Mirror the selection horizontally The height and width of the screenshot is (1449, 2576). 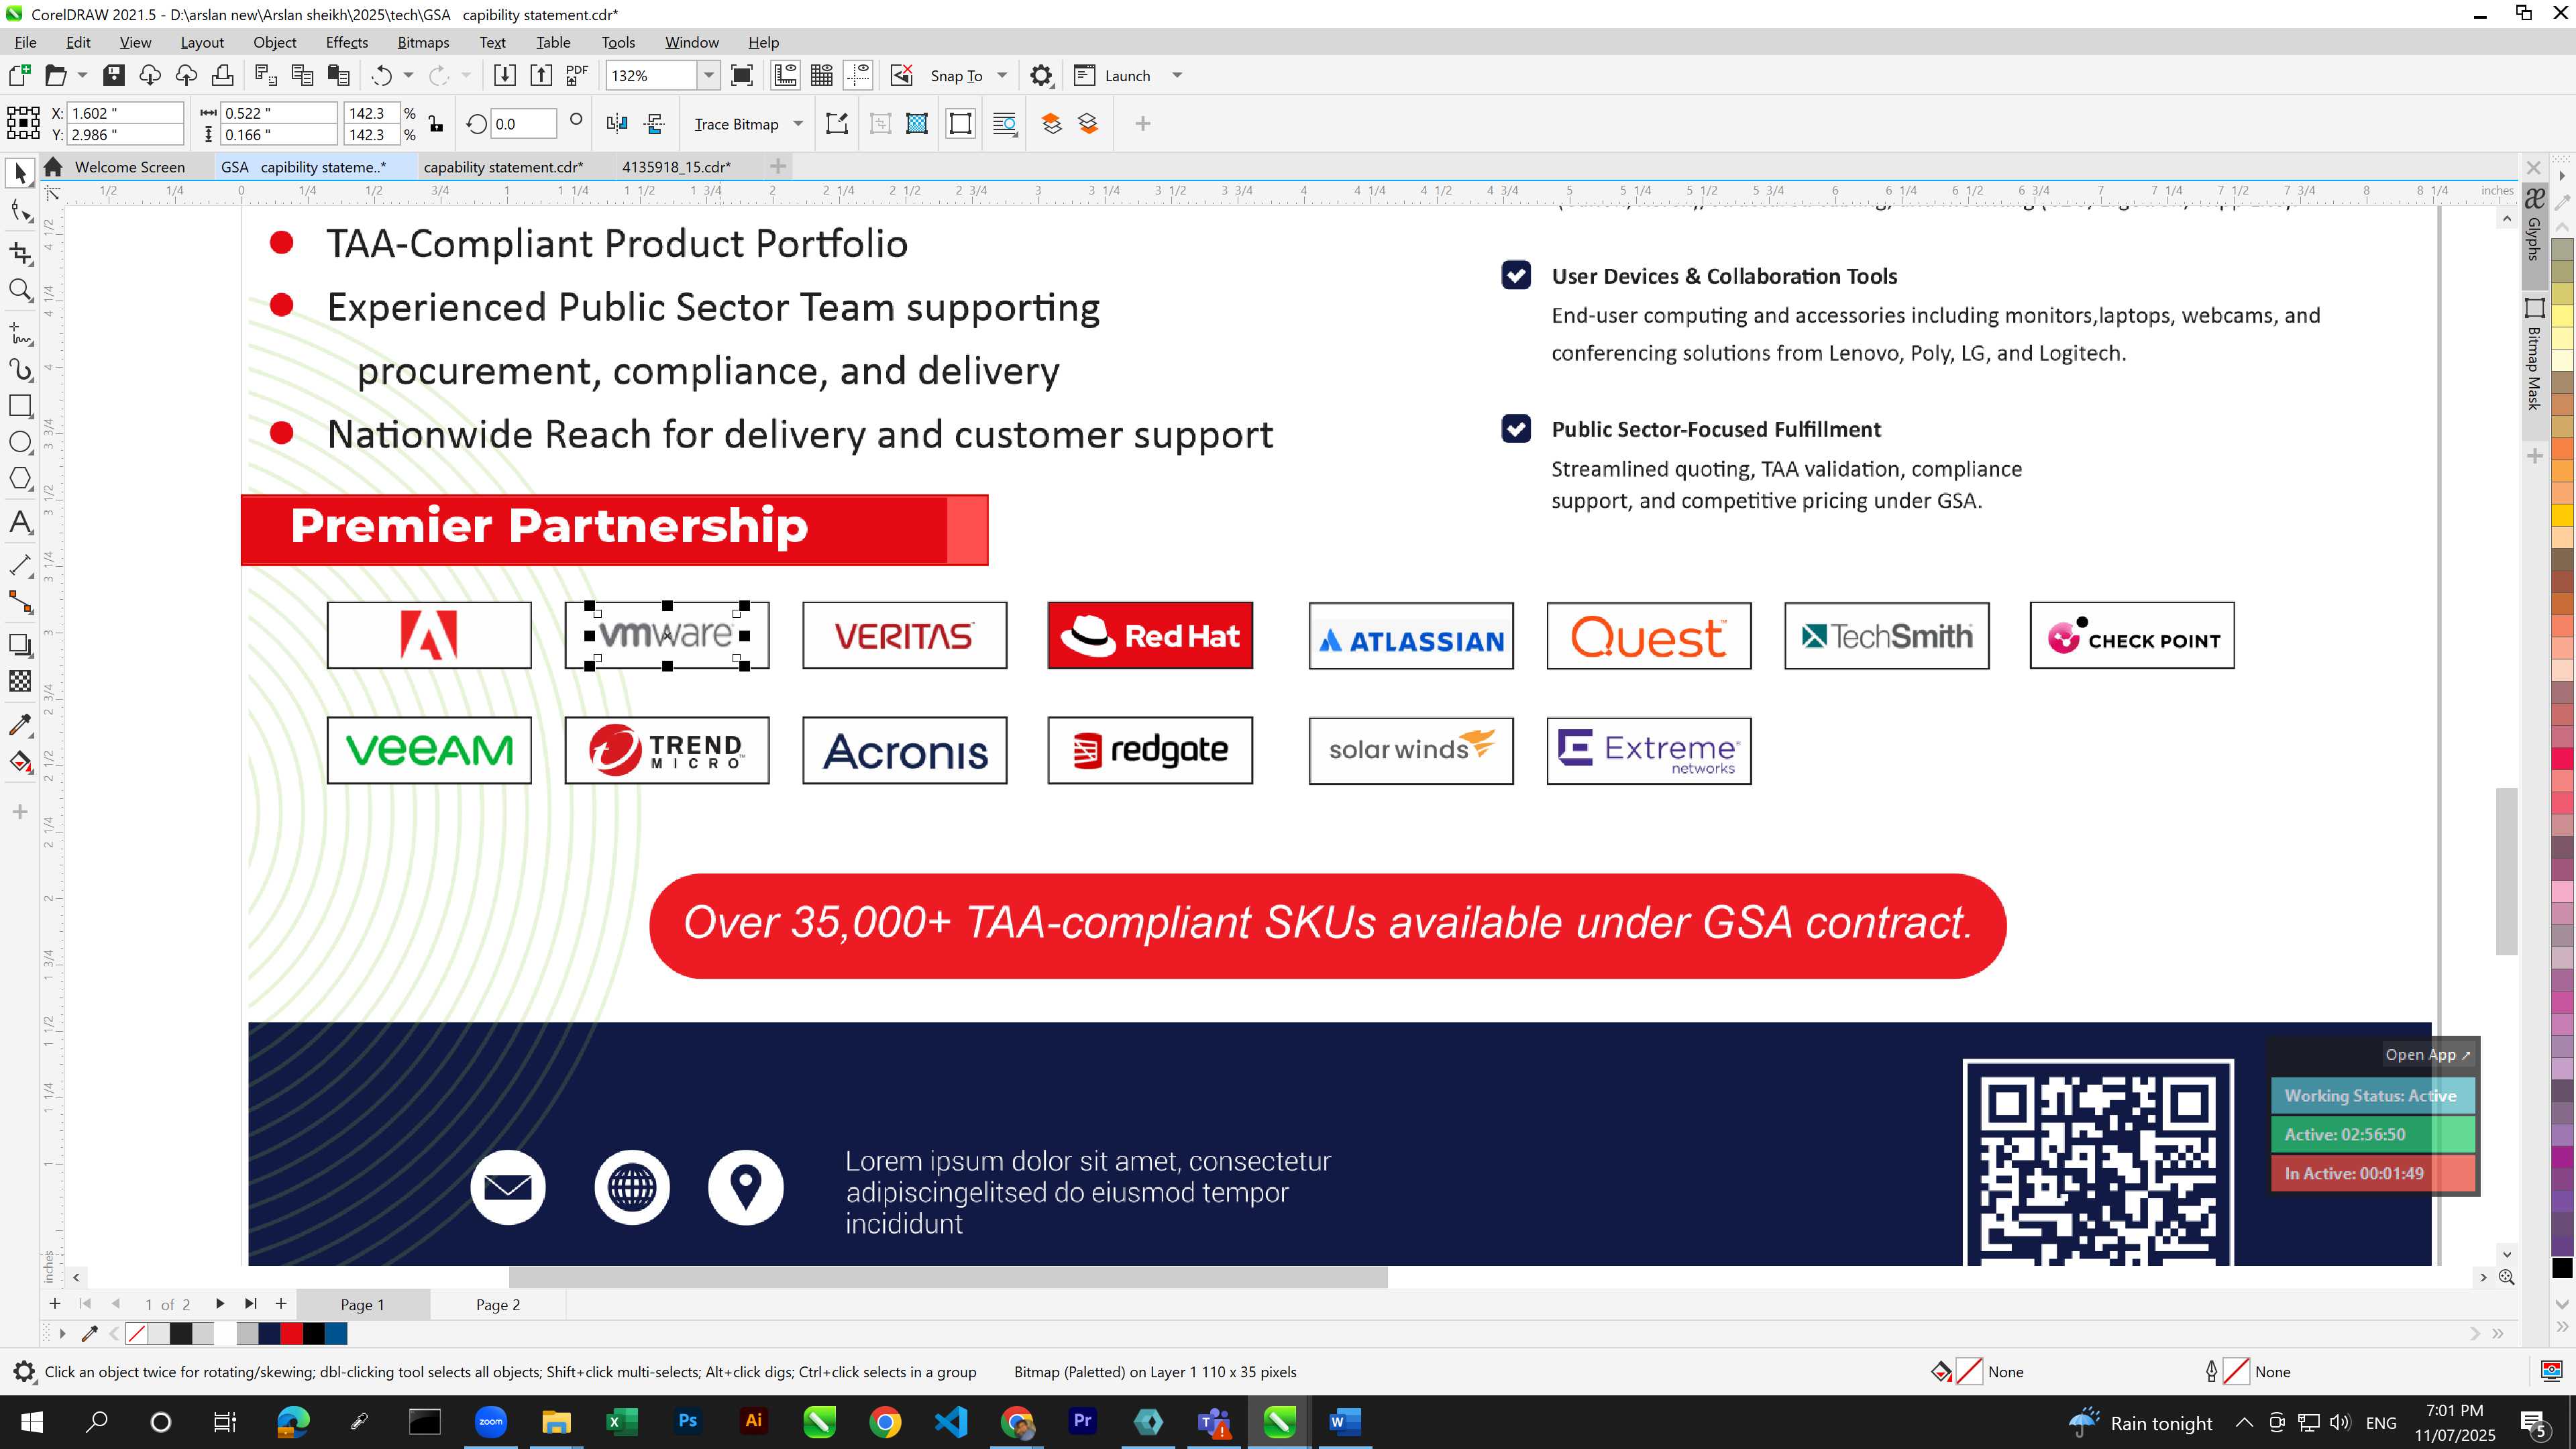point(617,124)
